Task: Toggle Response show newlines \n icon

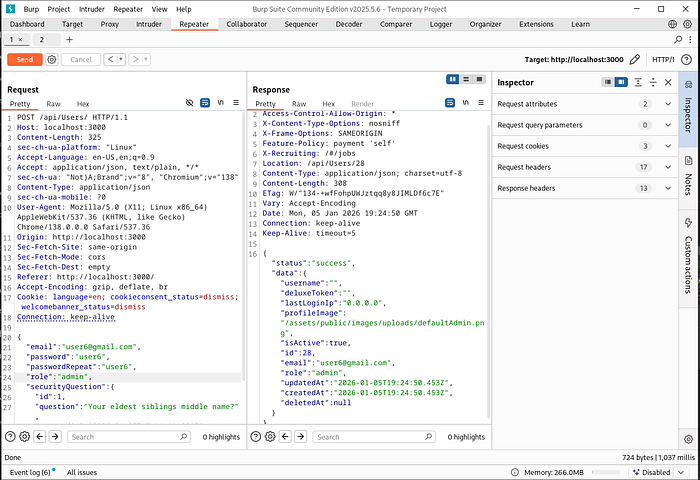Action: (x=466, y=103)
